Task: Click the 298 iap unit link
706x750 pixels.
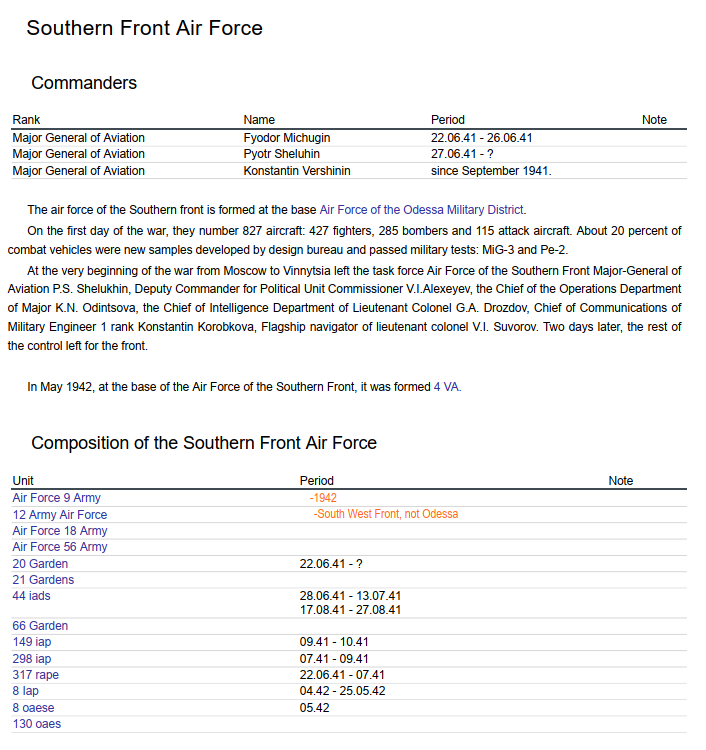Action: 31,659
